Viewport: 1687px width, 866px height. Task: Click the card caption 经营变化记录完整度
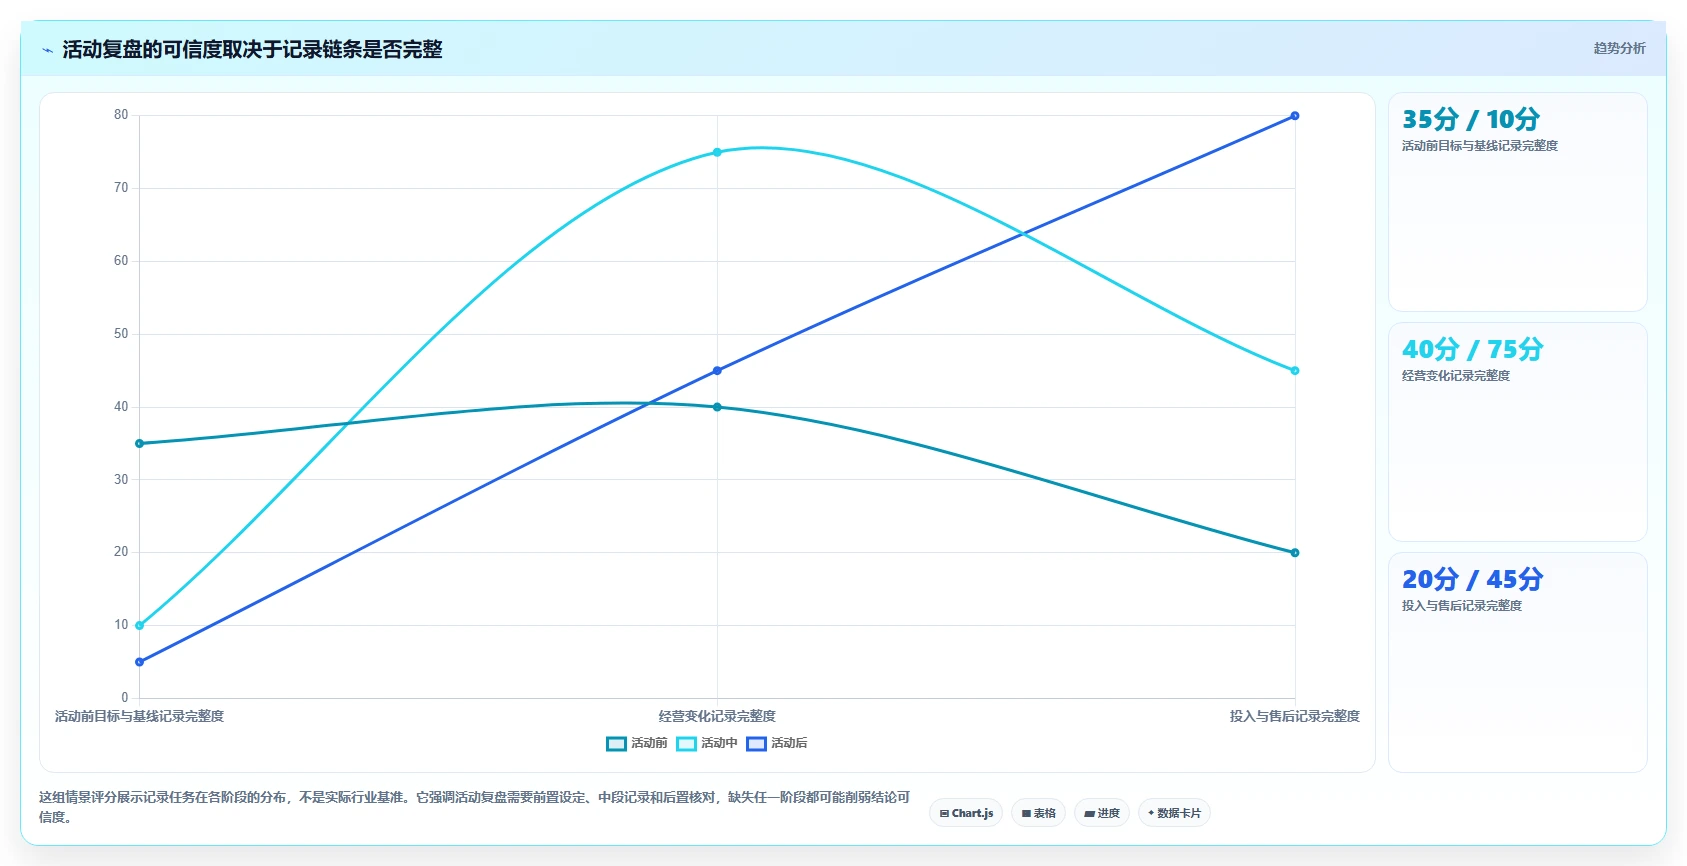tap(1456, 376)
